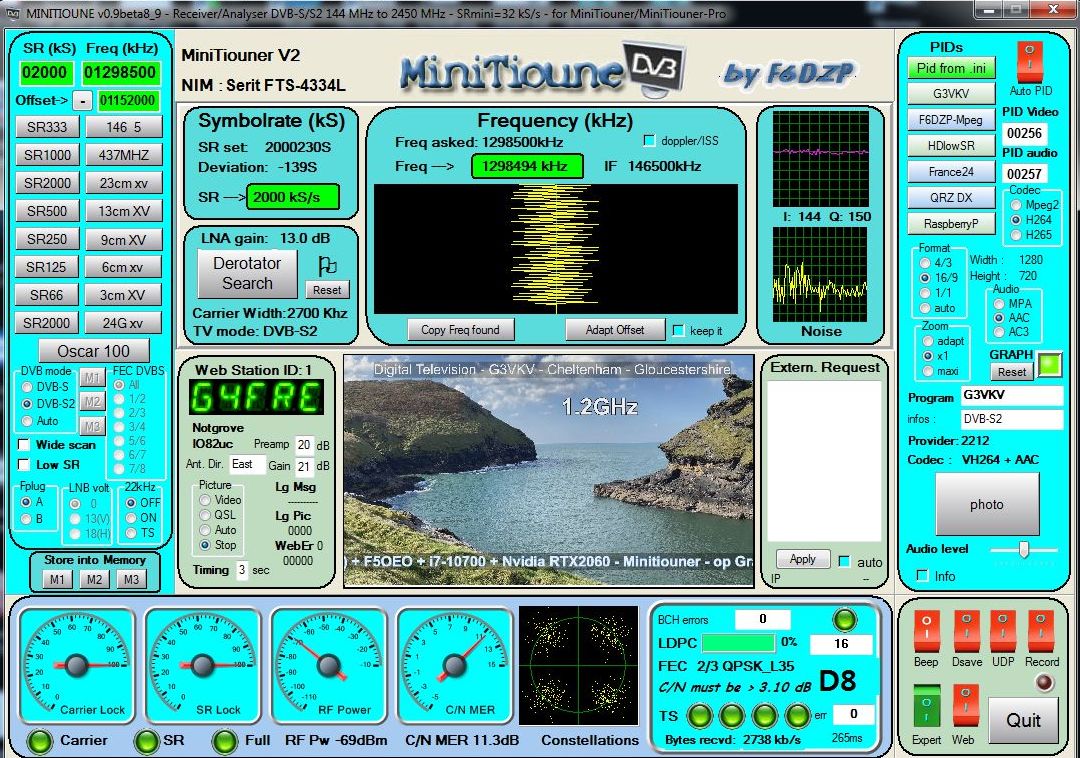Select the France24 PID preset

951,171
